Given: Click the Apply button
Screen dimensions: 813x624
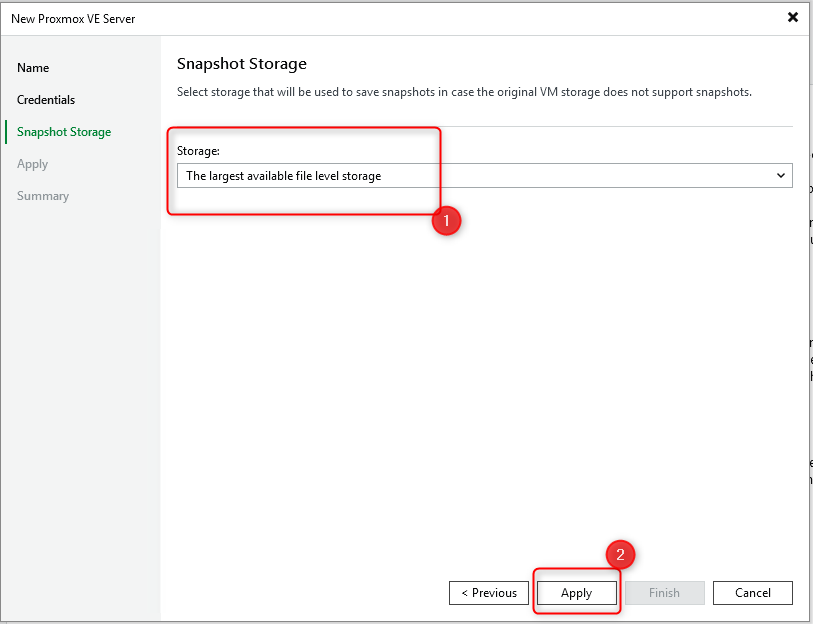Looking at the screenshot, I should [576, 592].
